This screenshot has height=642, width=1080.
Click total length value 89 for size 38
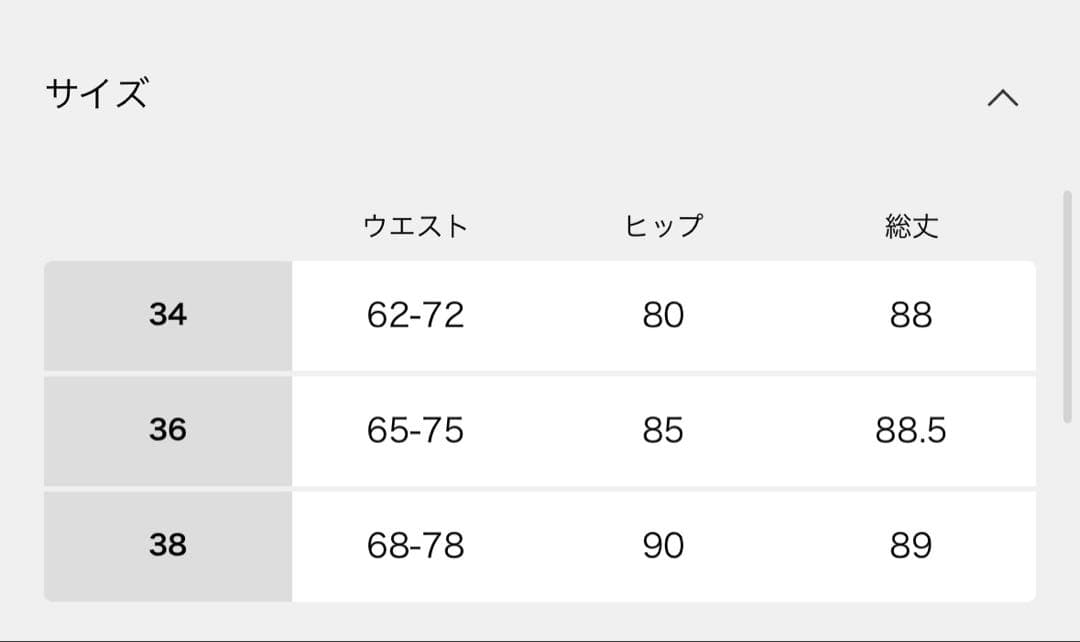pyautogui.click(x=910, y=545)
